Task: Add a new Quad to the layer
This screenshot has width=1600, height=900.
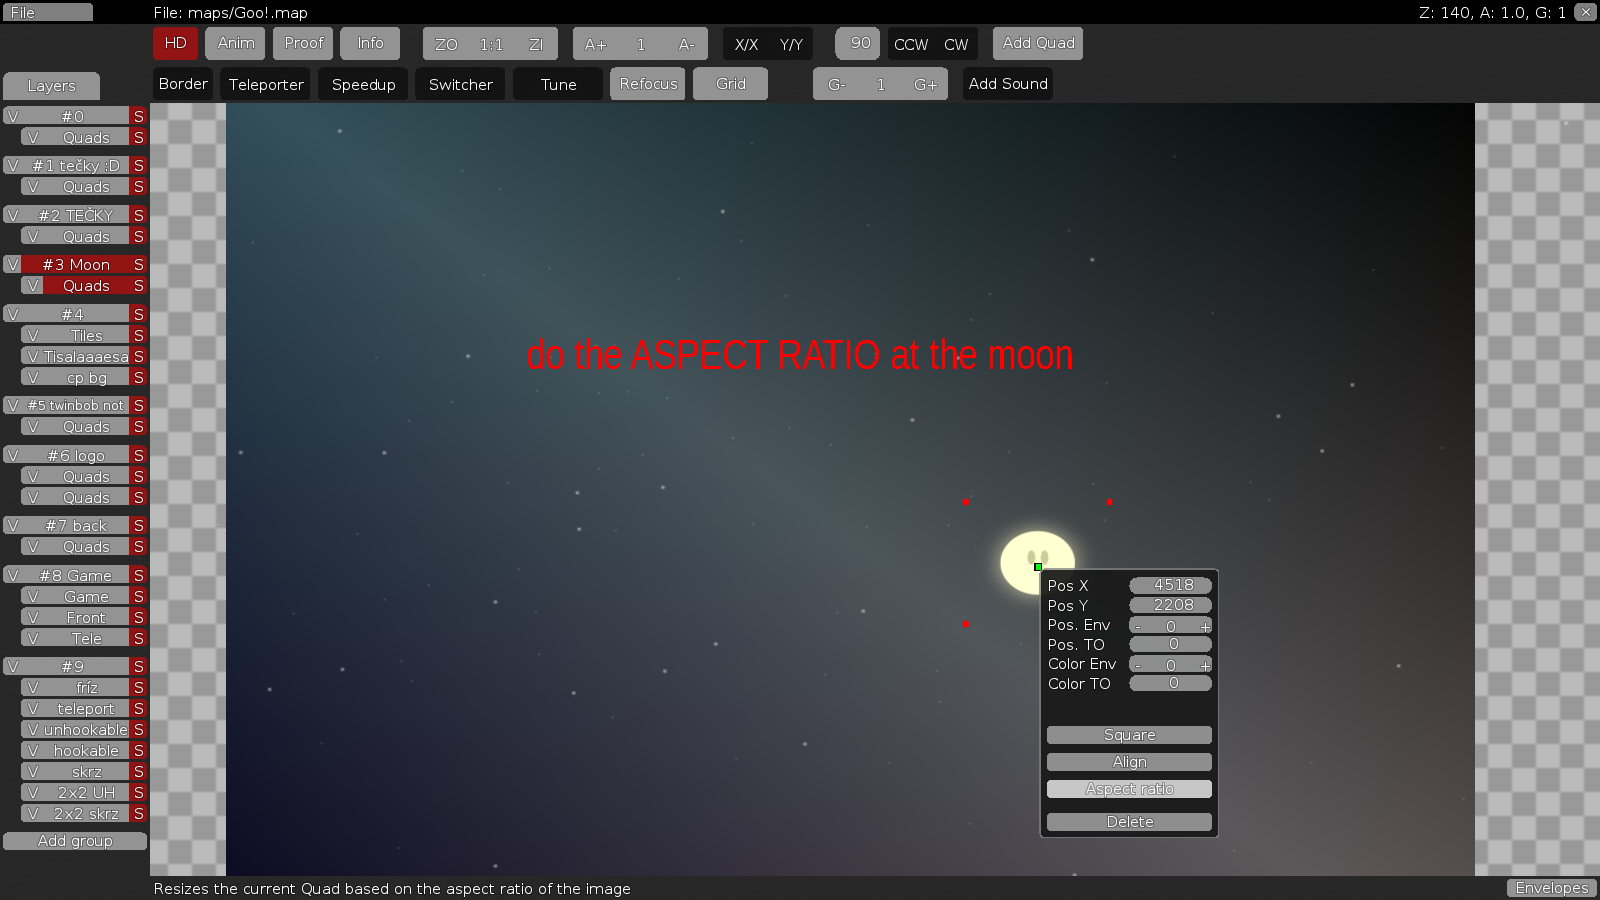Action: tap(1037, 43)
